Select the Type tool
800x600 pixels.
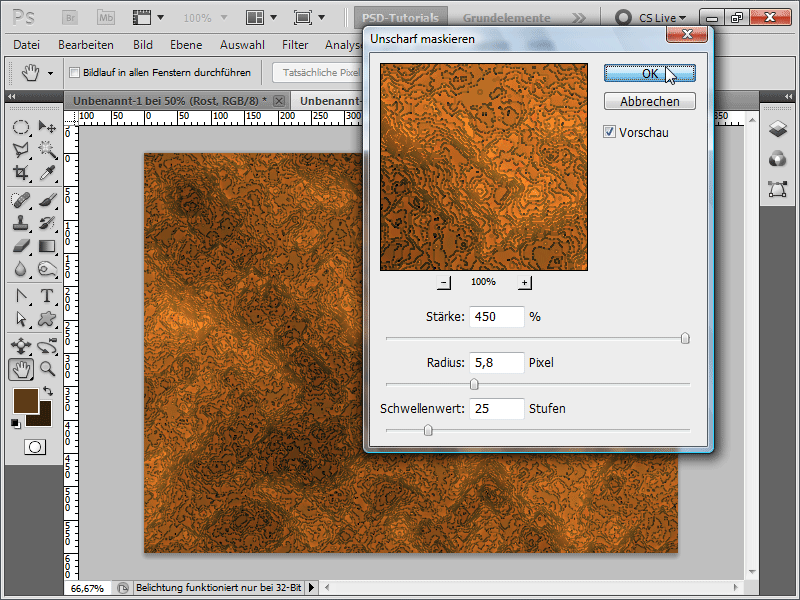47,296
